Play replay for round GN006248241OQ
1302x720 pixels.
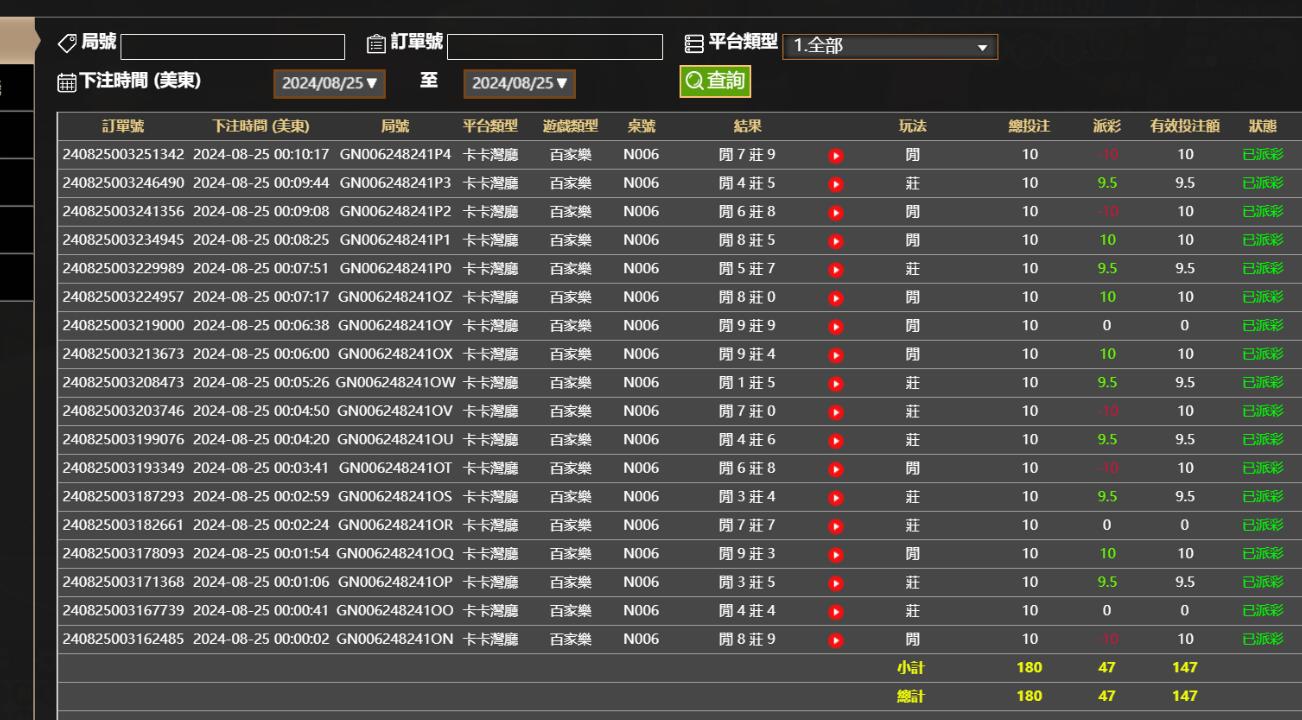[836, 554]
